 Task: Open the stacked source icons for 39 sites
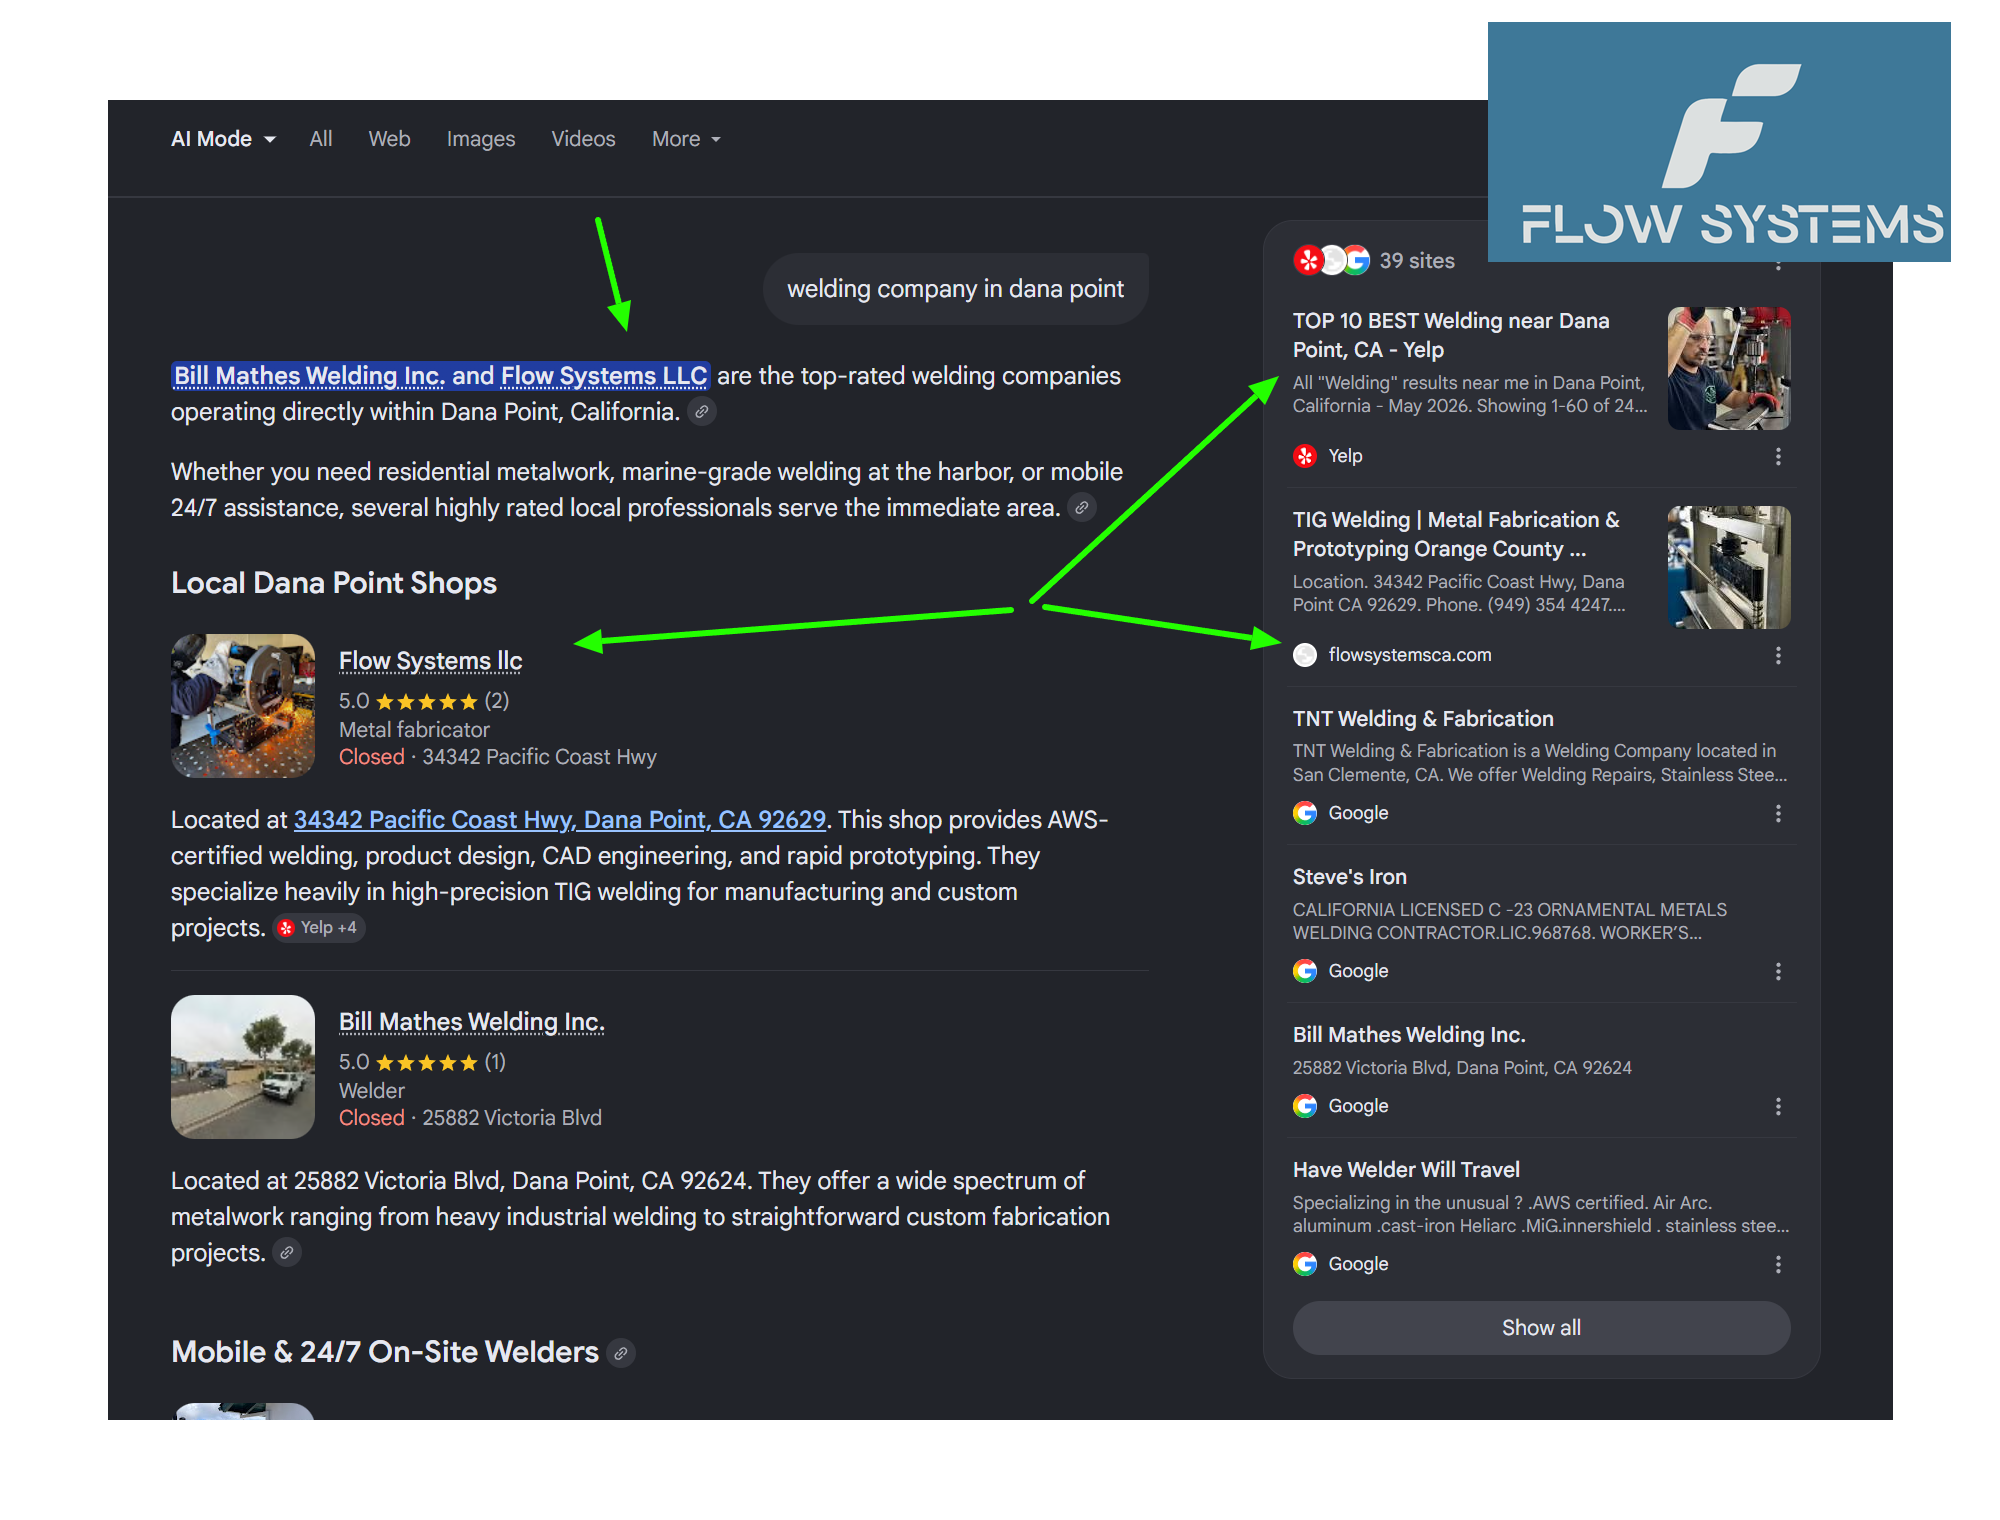(1331, 261)
